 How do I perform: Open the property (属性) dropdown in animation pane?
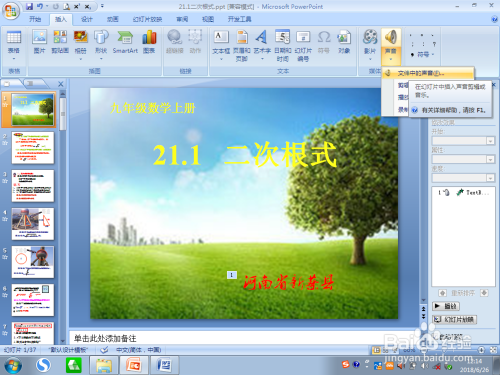coord(490,160)
